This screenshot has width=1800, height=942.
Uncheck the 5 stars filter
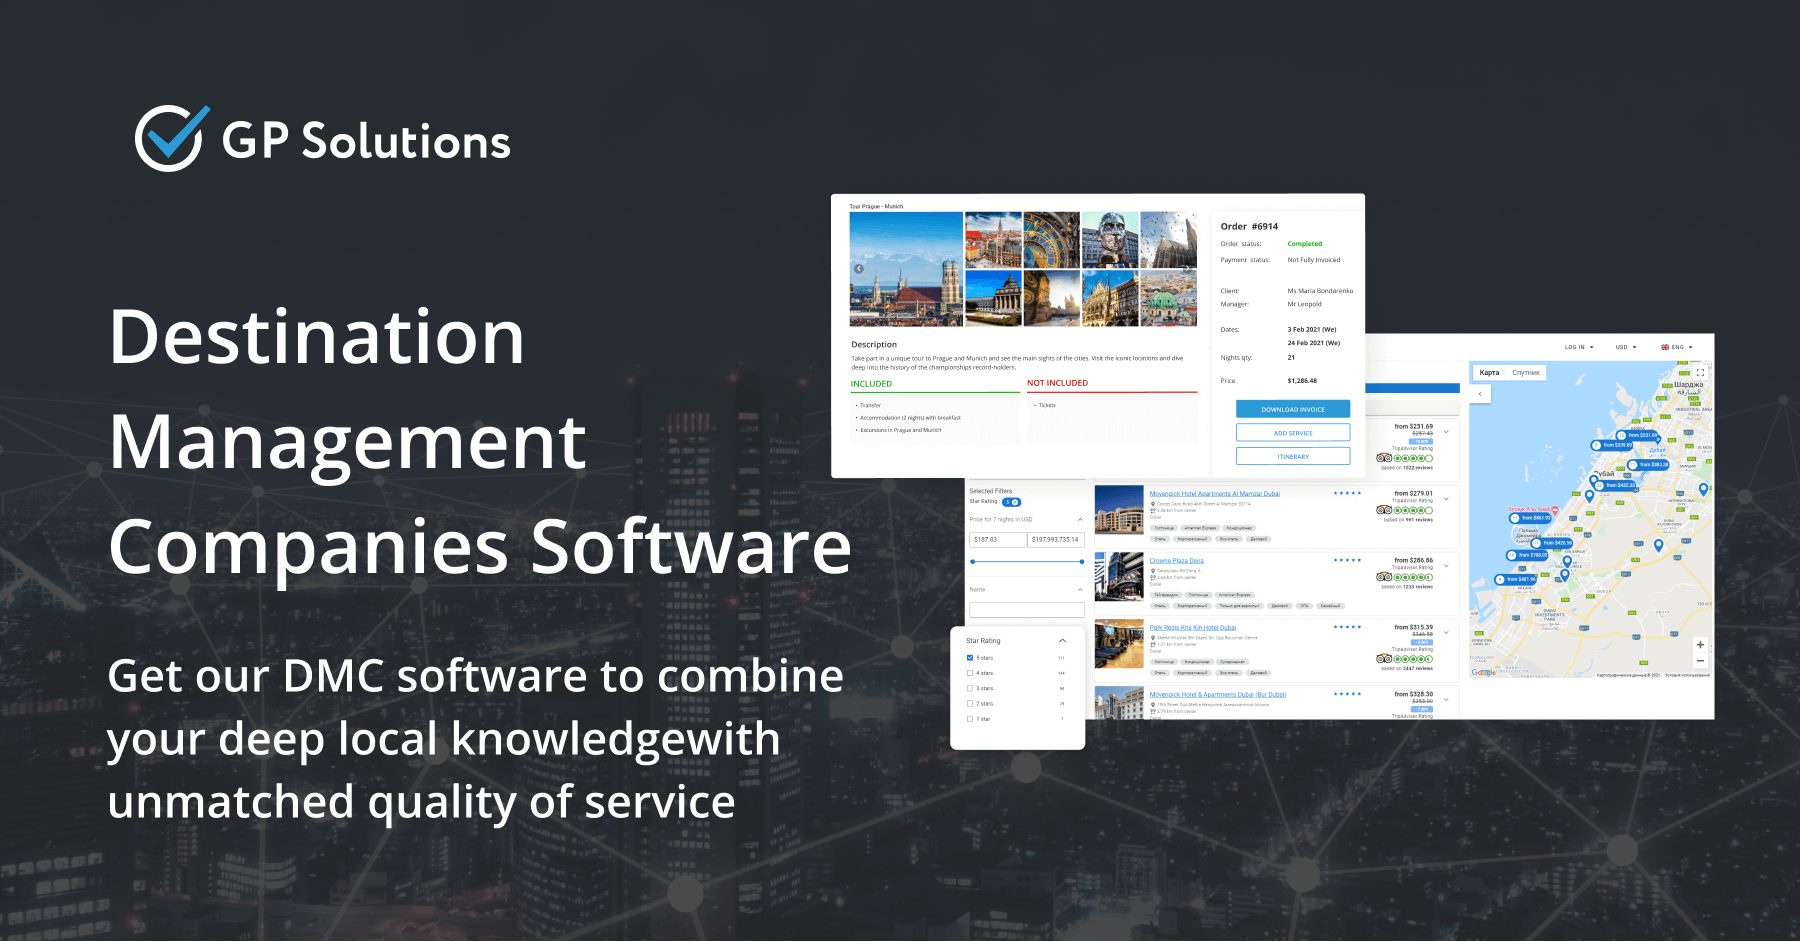[x=969, y=657]
